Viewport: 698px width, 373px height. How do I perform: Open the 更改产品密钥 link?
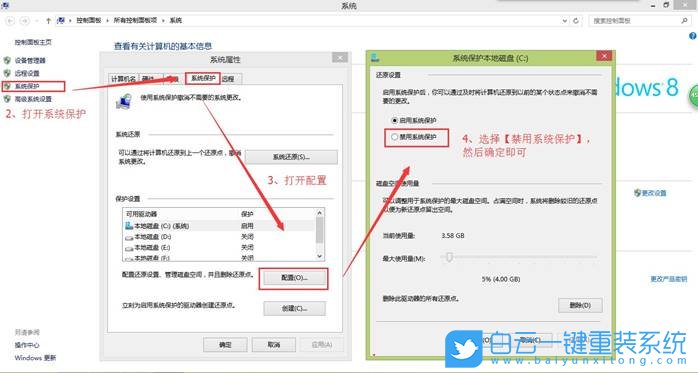(669, 279)
